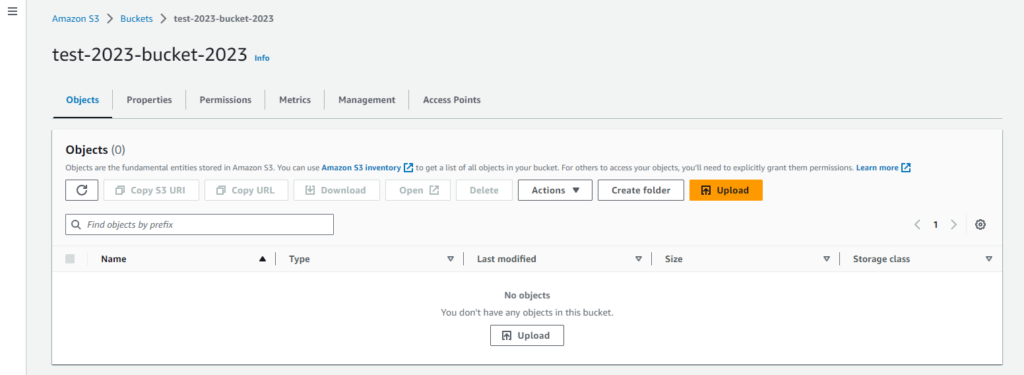Click the Type column header text
Image resolution: width=1024 pixels, height=375 pixels.
pos(299,259)
